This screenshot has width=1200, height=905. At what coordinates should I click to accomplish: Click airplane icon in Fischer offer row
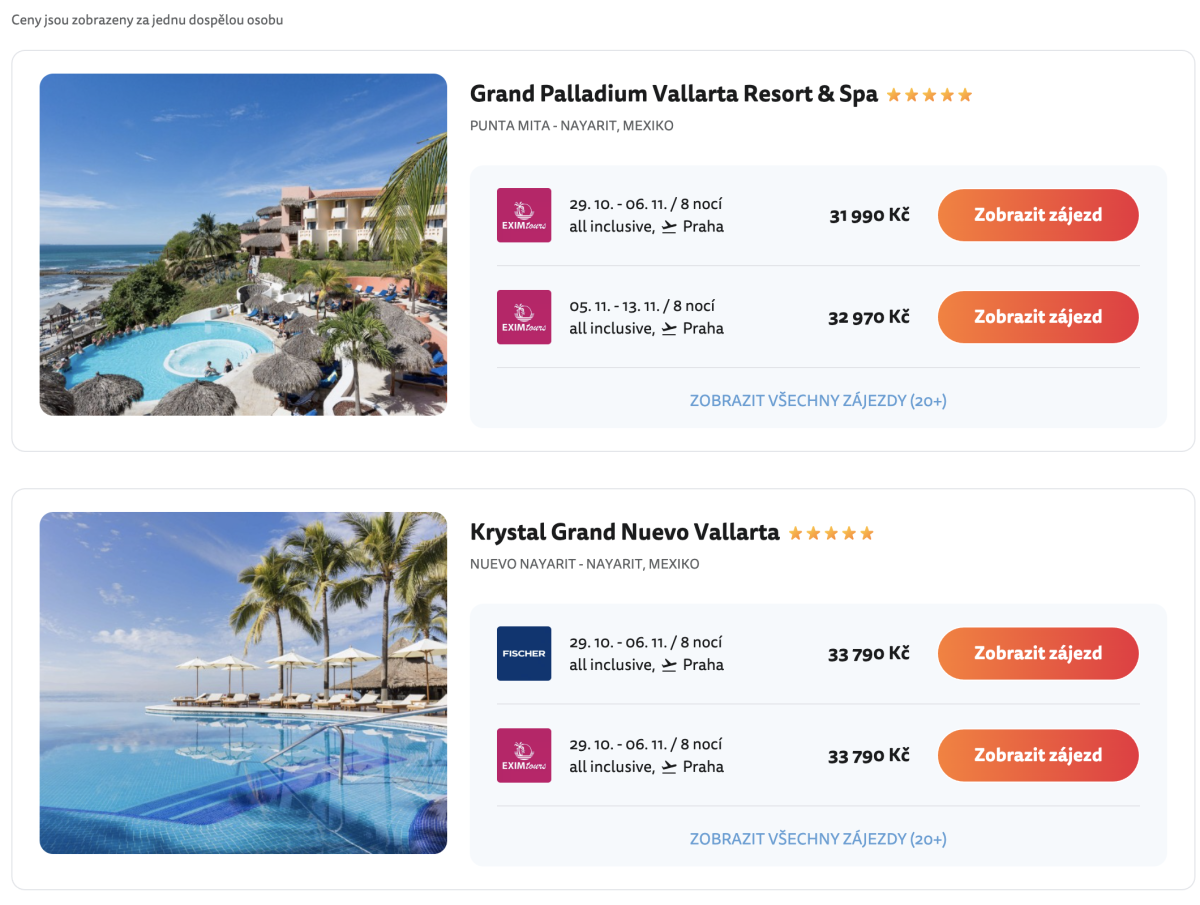point(669,665)
